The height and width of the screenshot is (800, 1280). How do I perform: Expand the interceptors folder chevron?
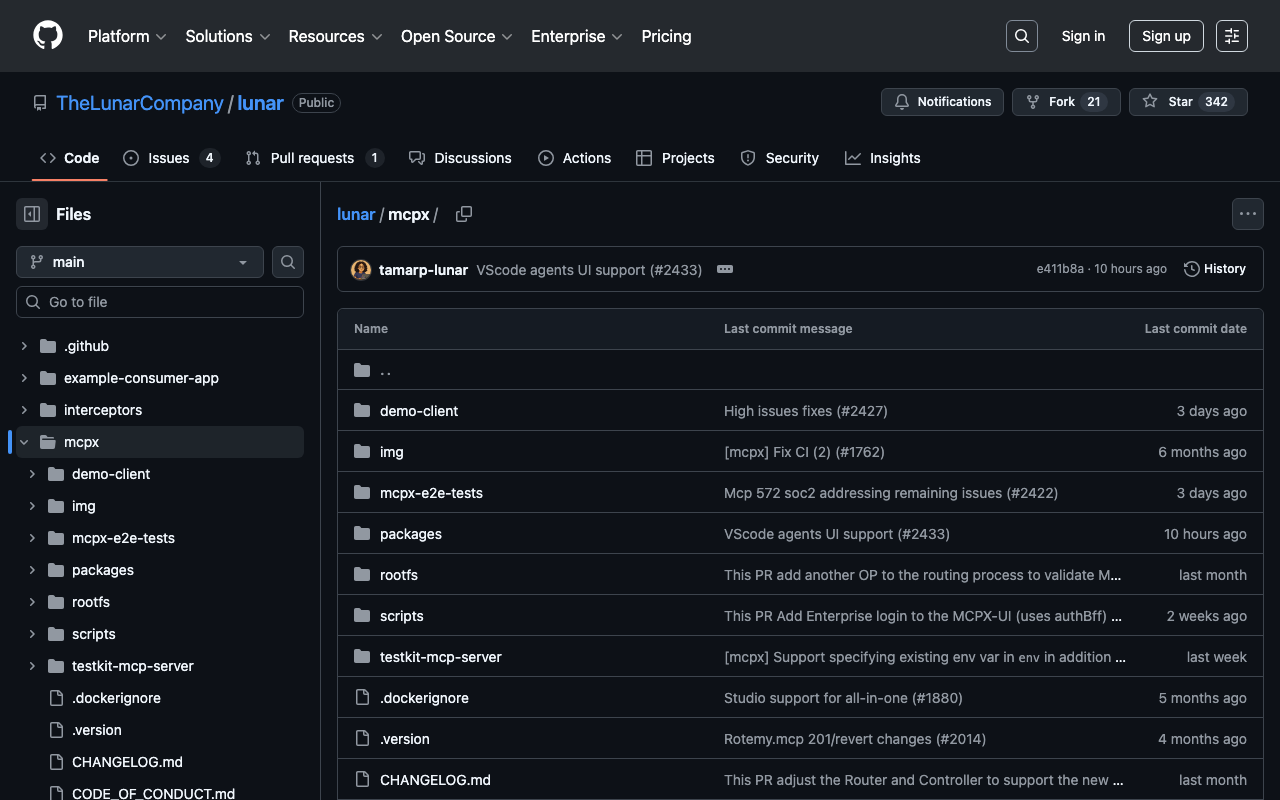coord(24,410)
